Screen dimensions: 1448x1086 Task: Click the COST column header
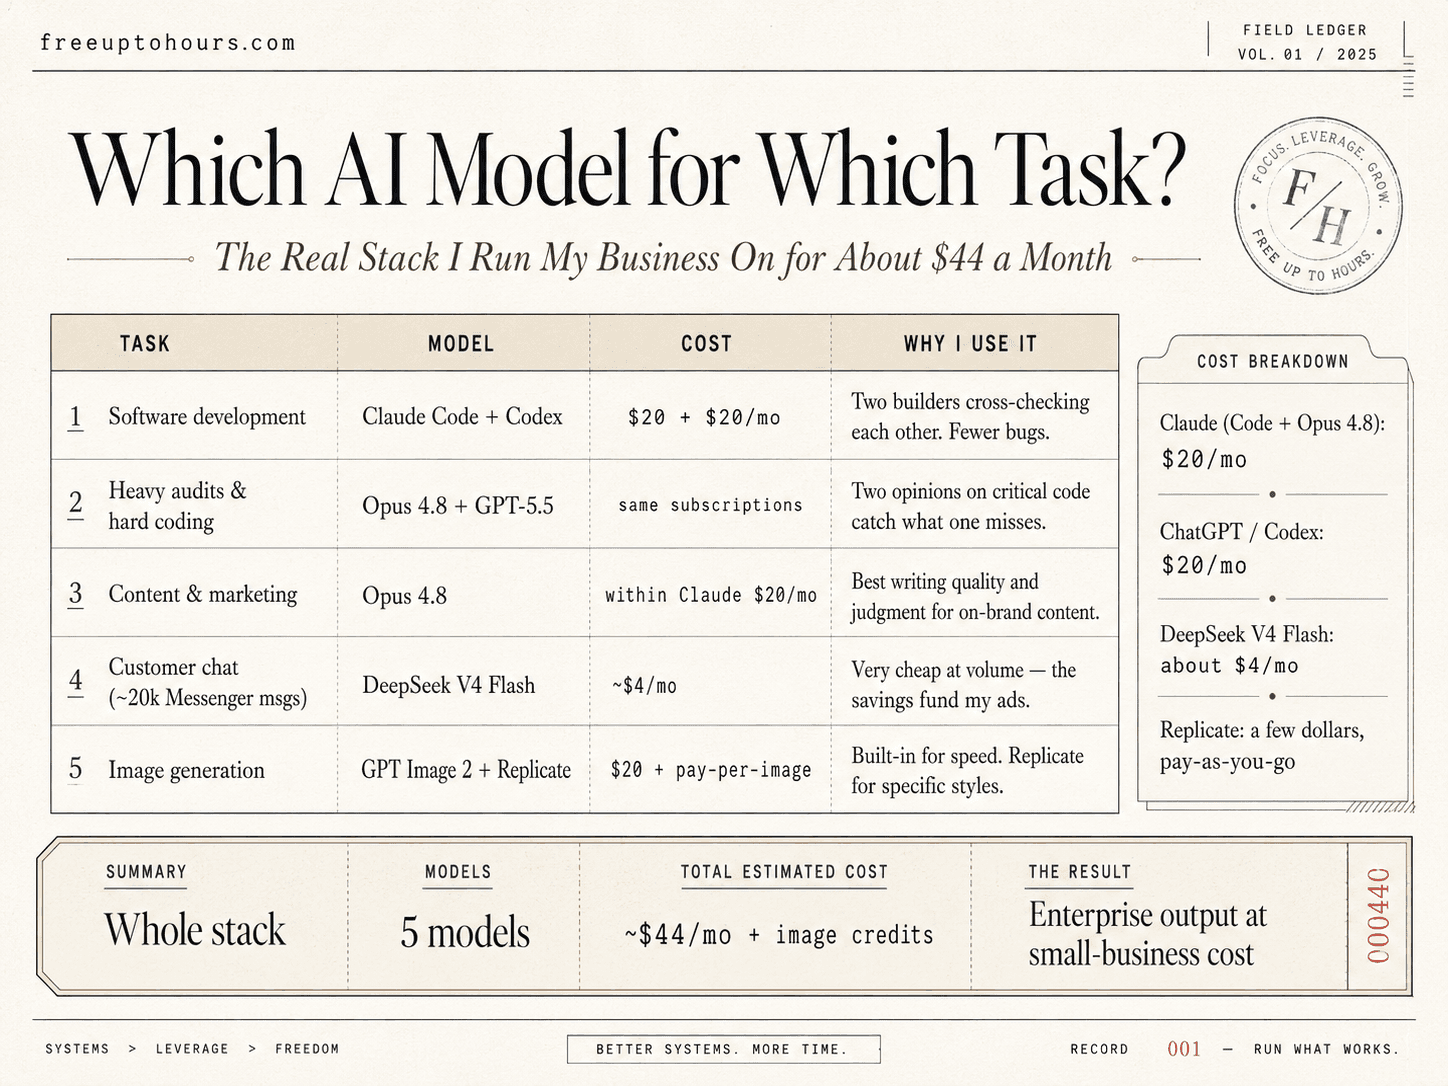706,344
